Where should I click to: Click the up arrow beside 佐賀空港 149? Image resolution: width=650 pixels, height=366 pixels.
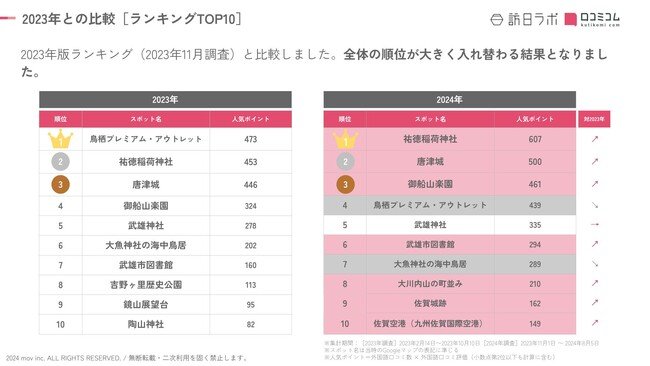pos(595,323)
